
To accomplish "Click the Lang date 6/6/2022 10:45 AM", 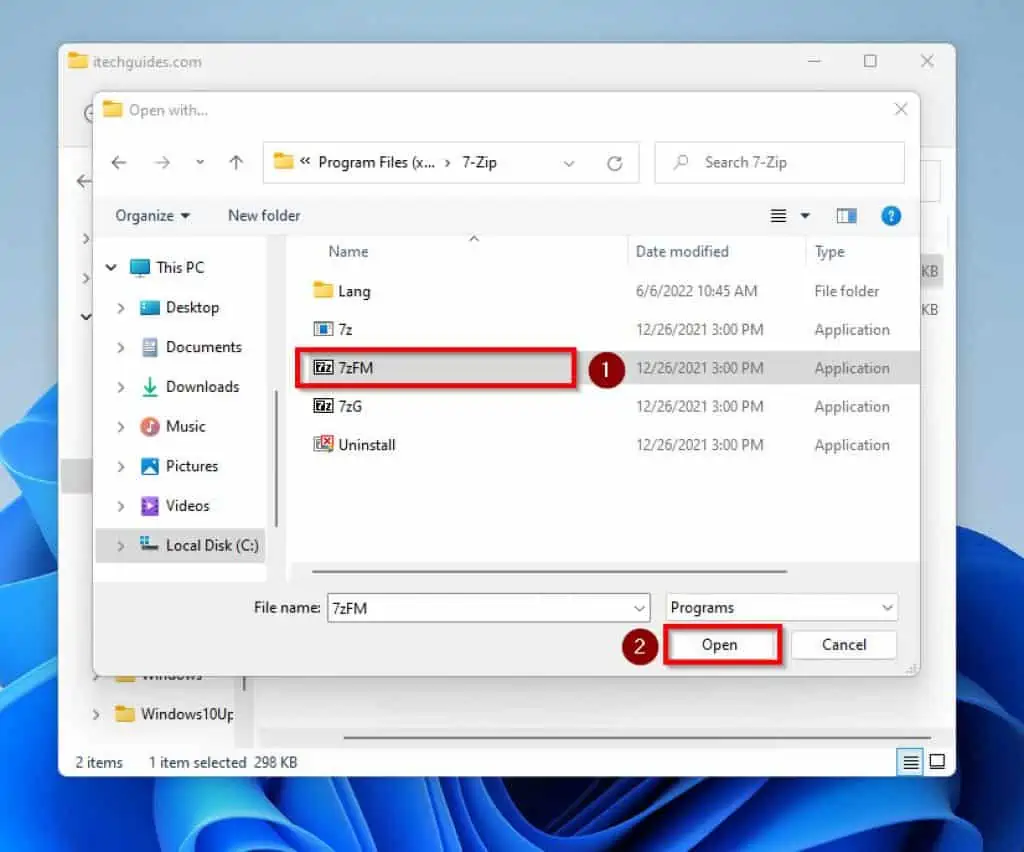I will click(x=696, y=291).
